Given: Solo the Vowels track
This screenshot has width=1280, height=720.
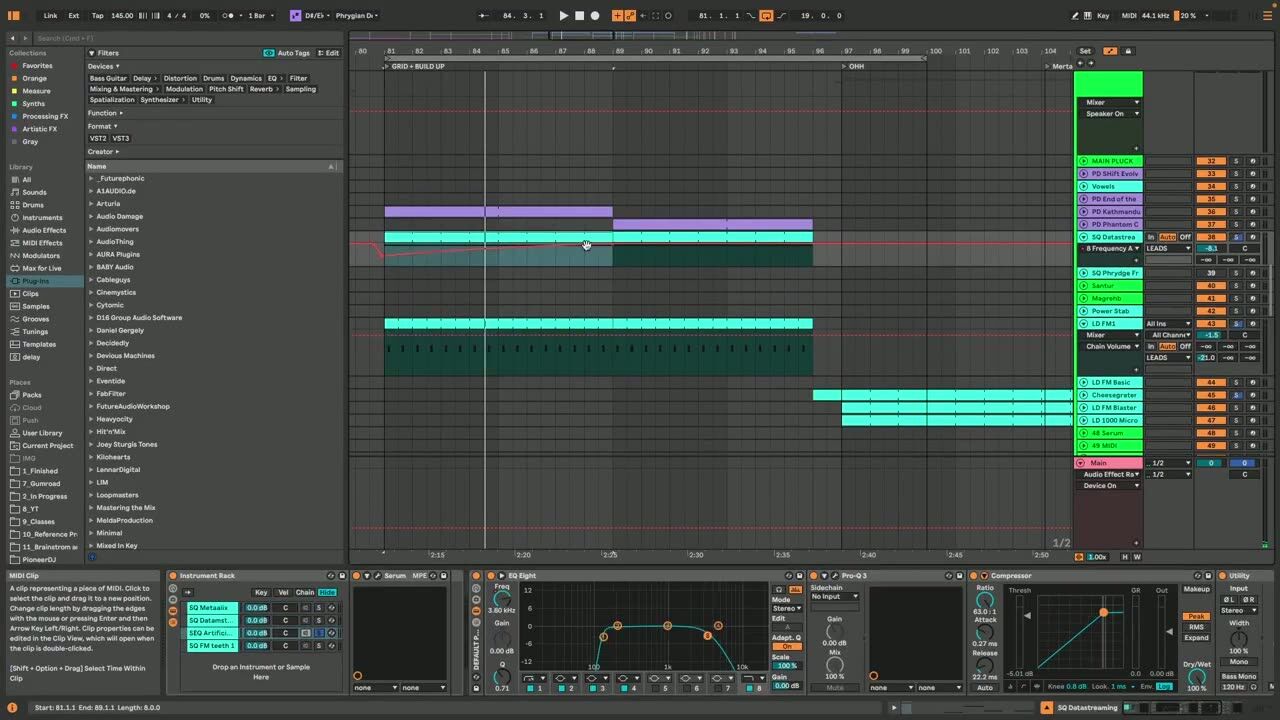Looking at the screenshot, I should click(x=1235, y=186).
